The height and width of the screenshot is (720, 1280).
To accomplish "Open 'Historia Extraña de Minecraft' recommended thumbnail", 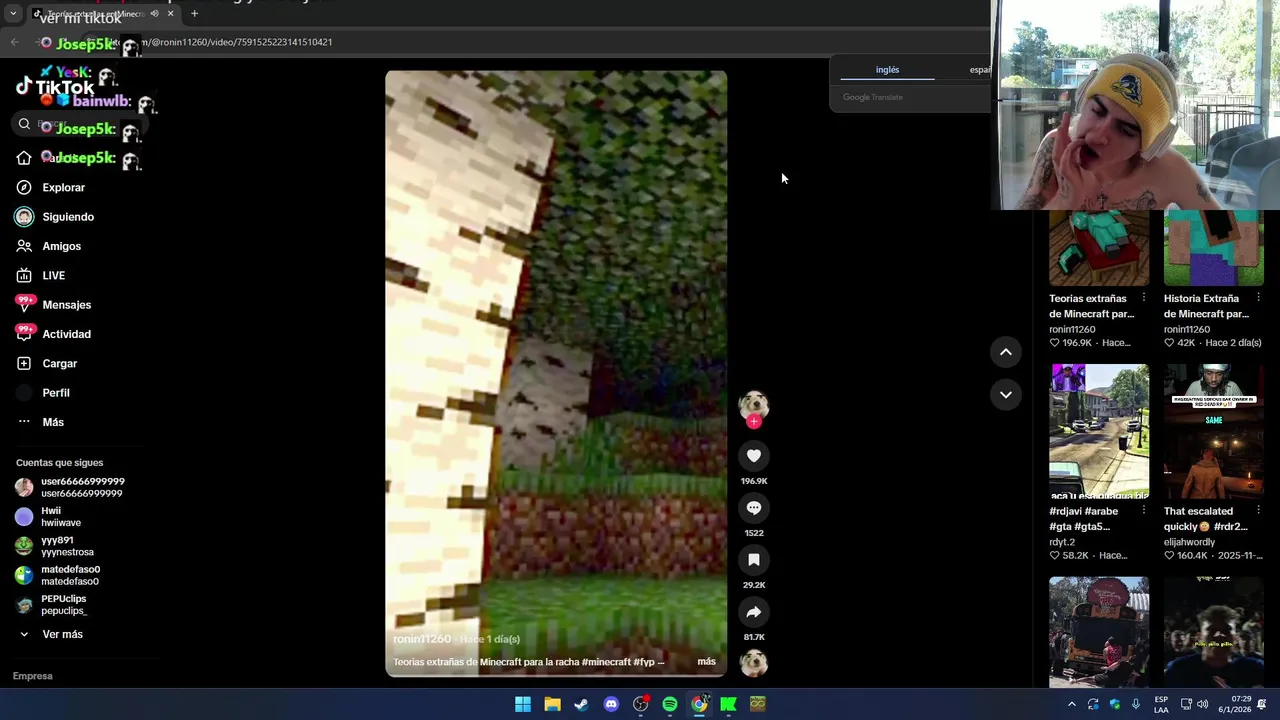I will 1213,249.
